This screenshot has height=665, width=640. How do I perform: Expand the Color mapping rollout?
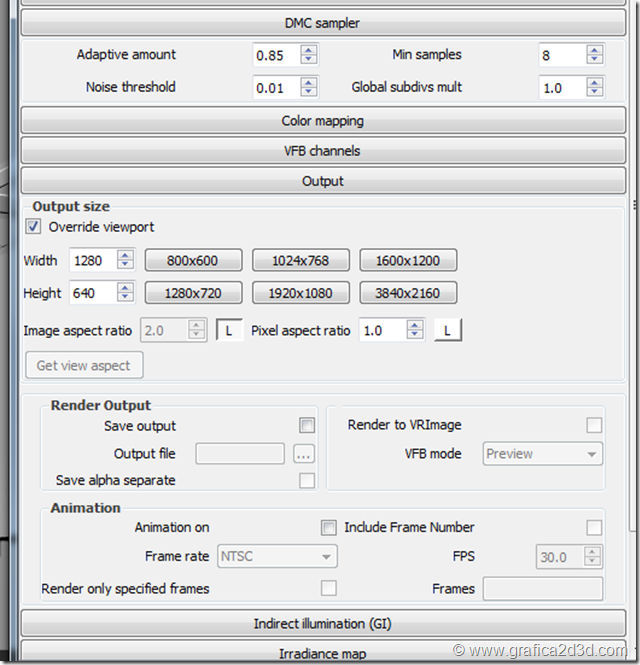(x=322, y=121)
